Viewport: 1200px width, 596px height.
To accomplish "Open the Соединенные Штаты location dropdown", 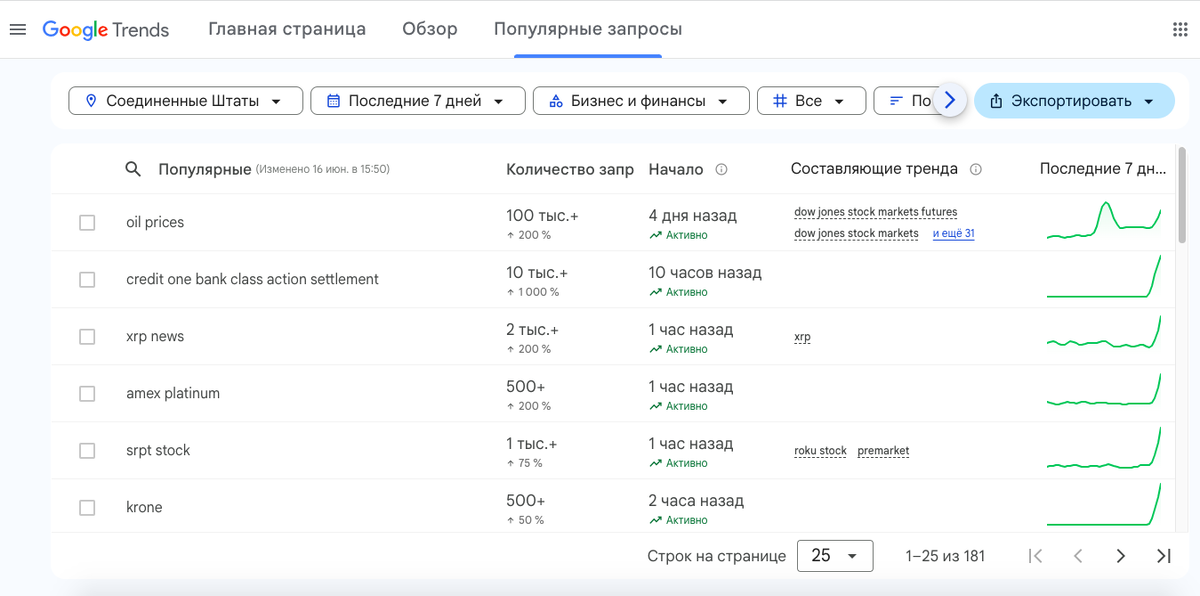I will tap(186, 101).
